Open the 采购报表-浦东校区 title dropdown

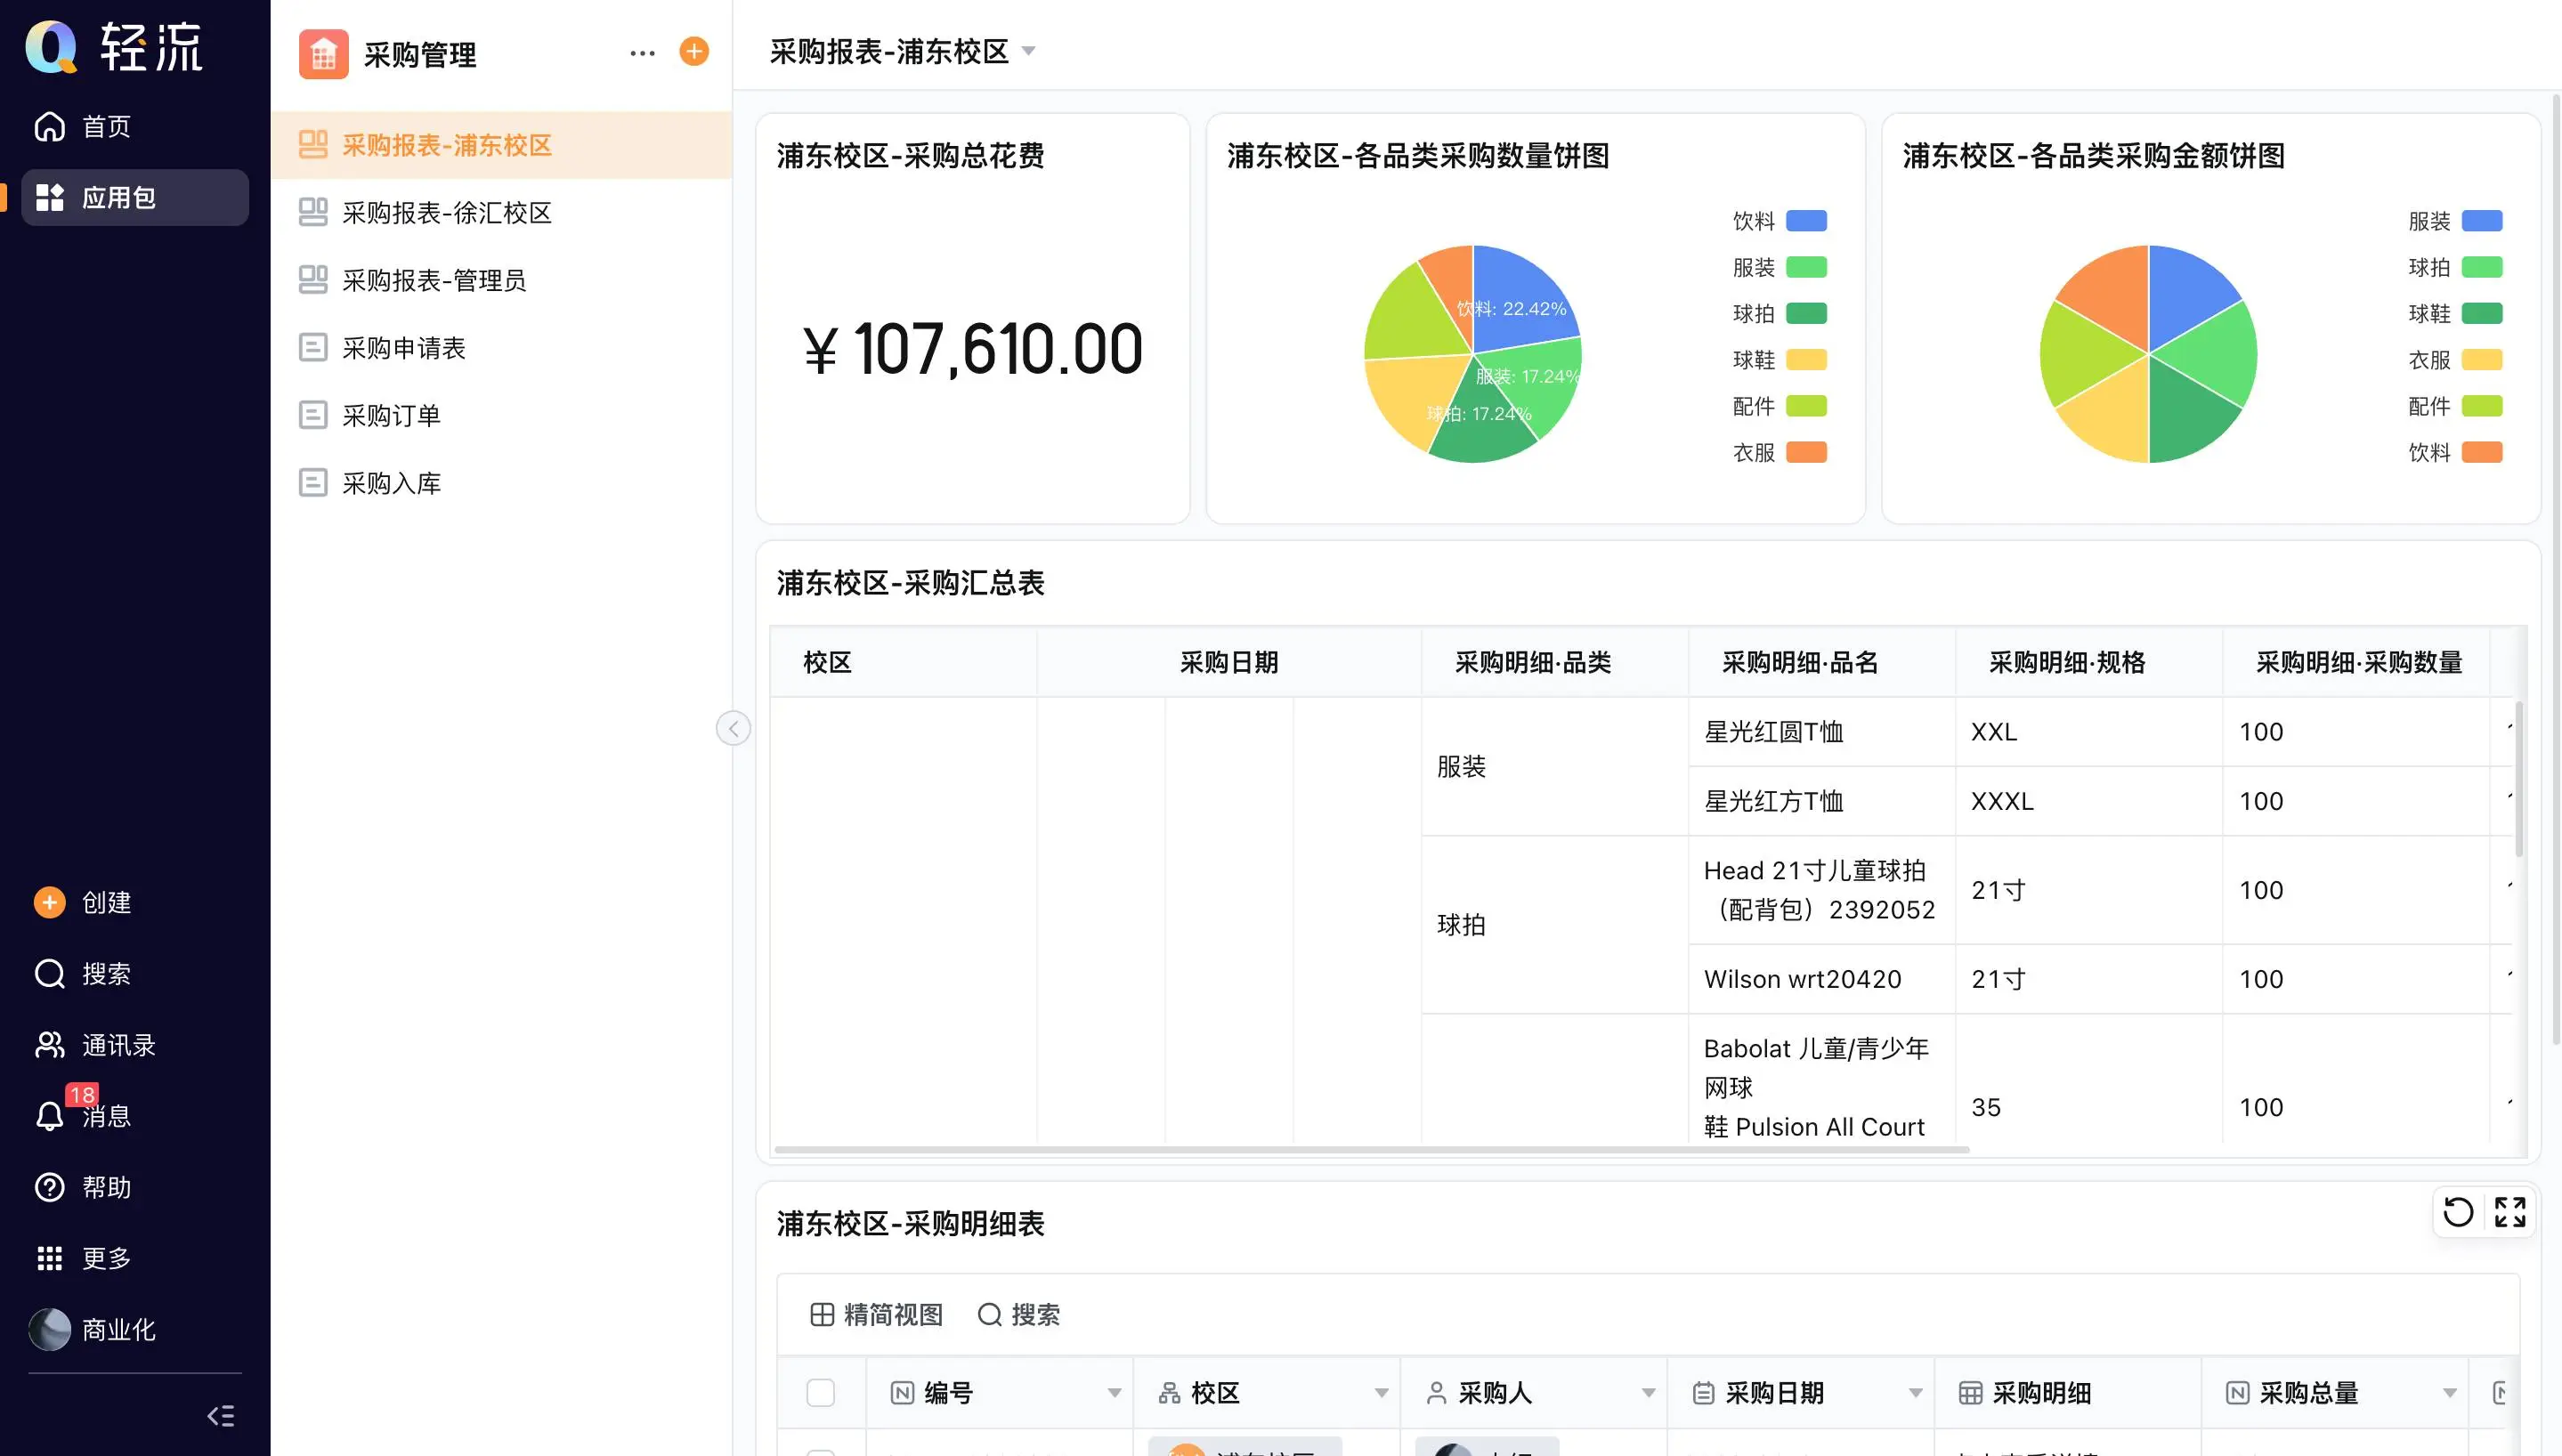point(1028,51)
